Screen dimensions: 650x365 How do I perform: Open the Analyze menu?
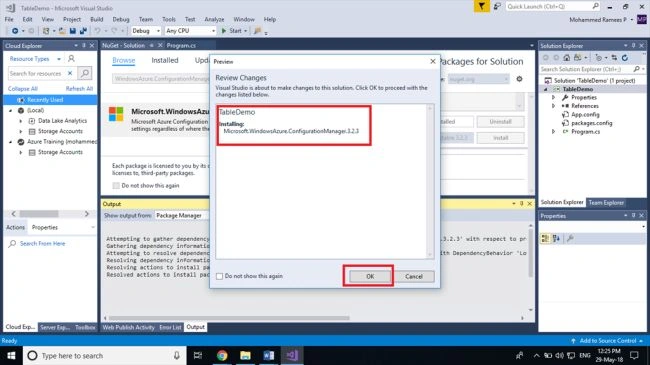(214, 19)
